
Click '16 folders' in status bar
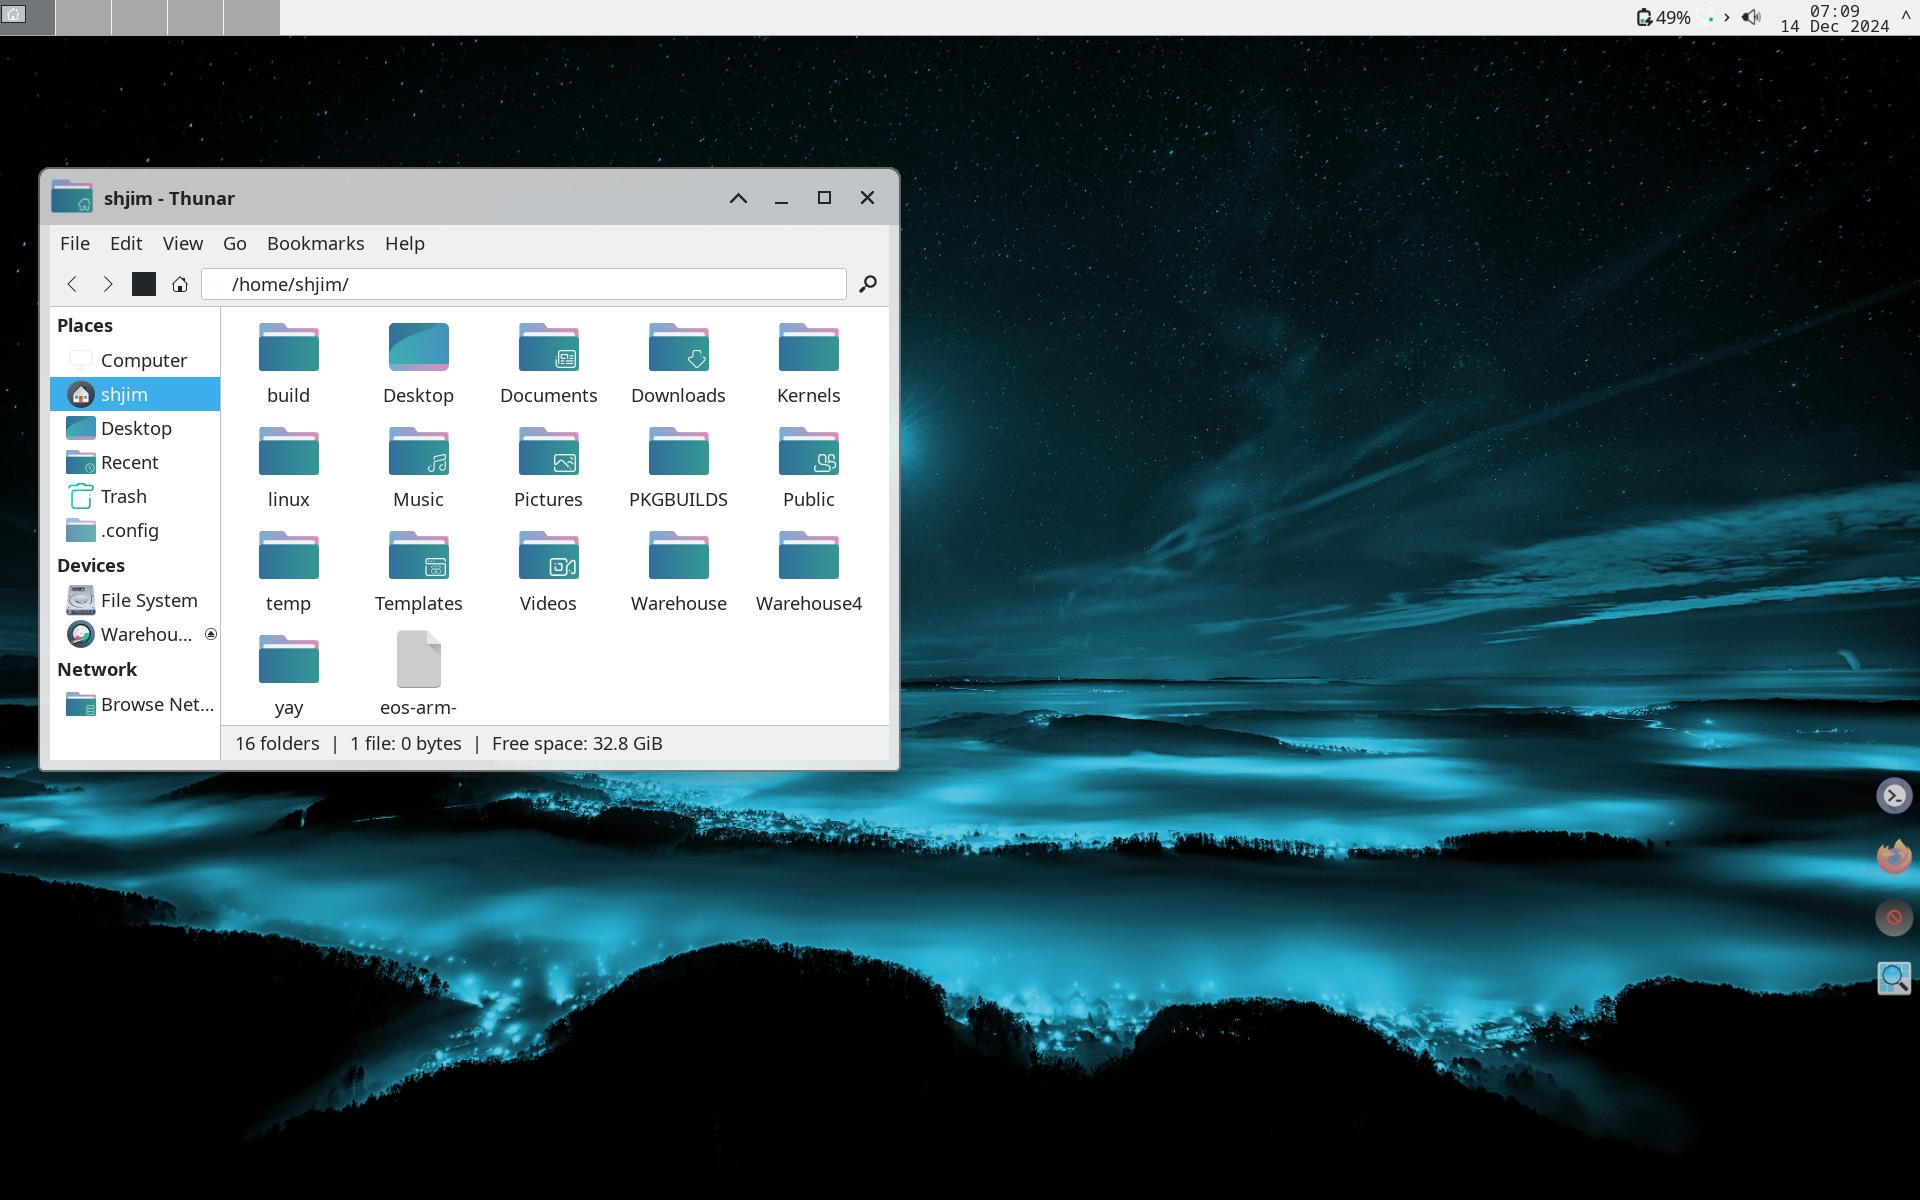[277, 743]
